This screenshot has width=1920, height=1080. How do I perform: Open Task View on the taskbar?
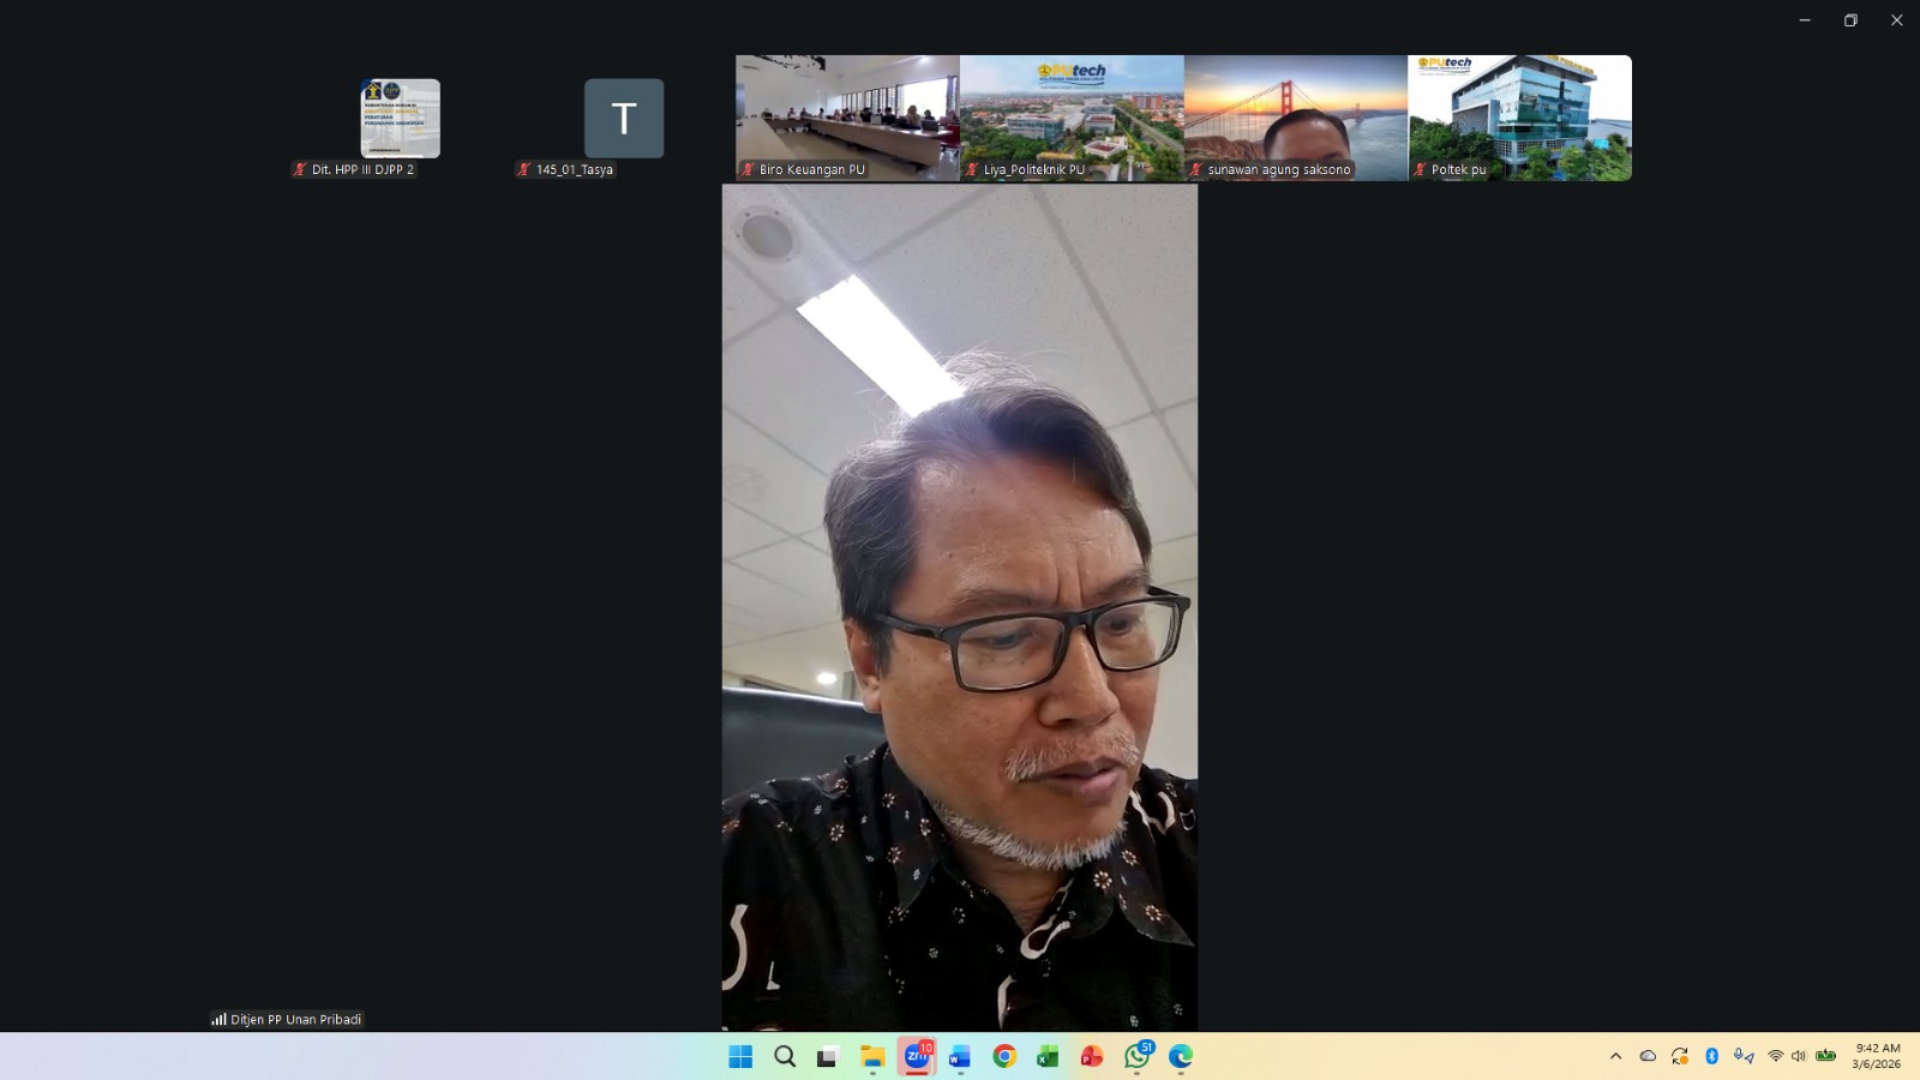[828, 1056]
